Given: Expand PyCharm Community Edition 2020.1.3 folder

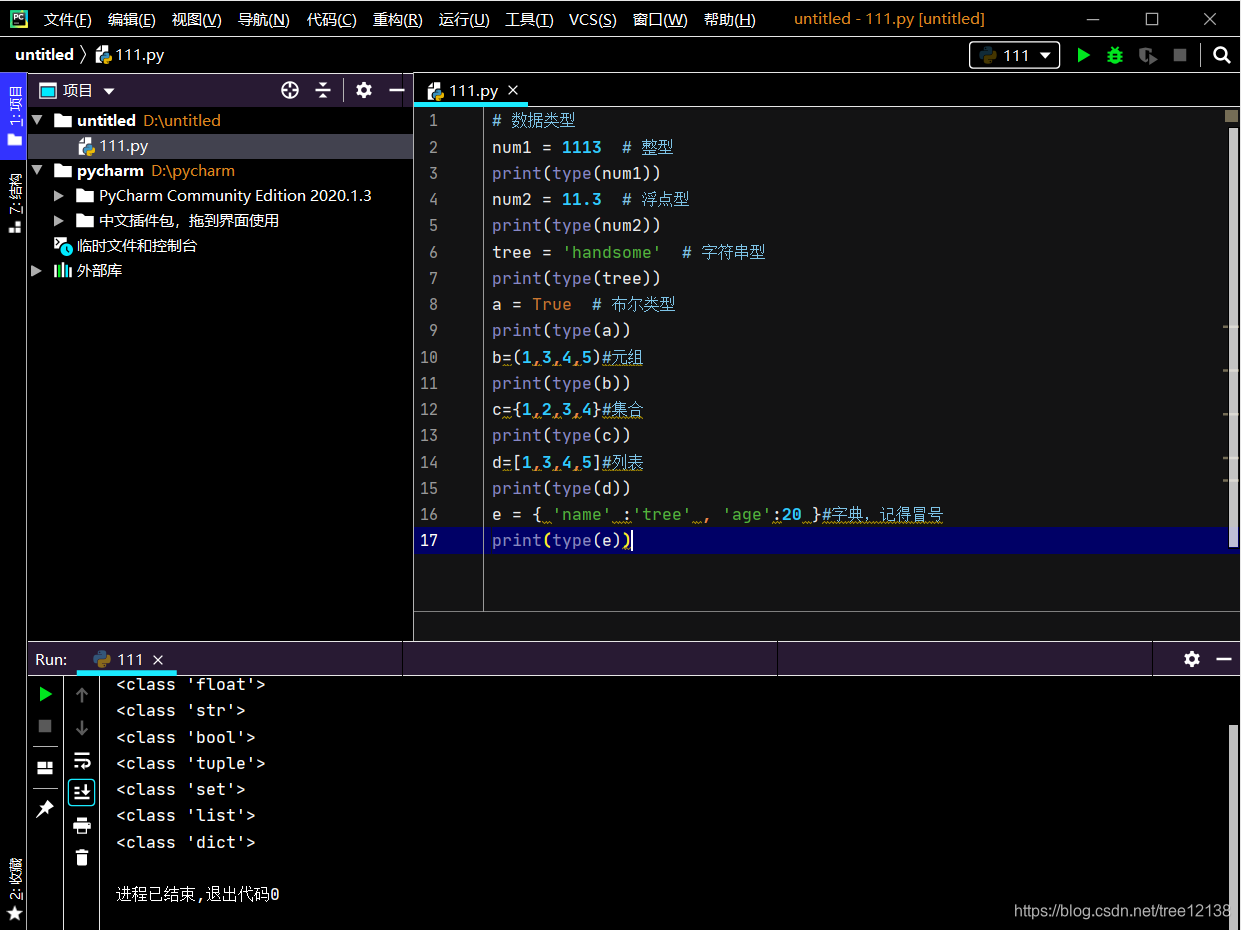Looking at the screenshot, I should [59, 196].
